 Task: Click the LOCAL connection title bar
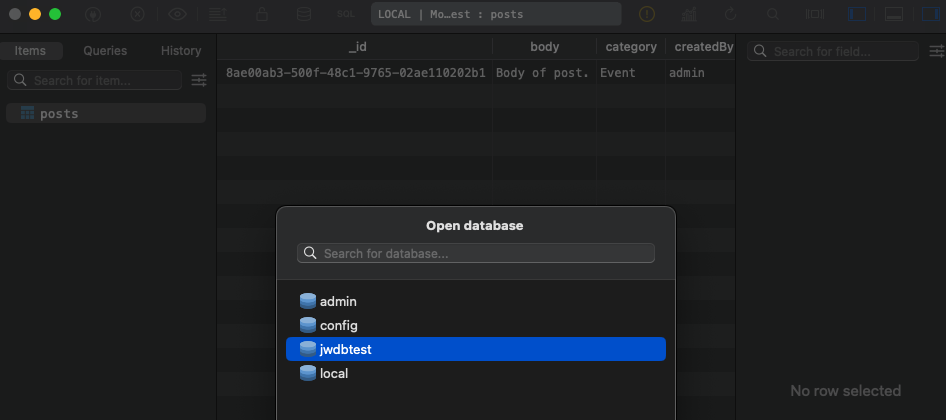point(496,14)
